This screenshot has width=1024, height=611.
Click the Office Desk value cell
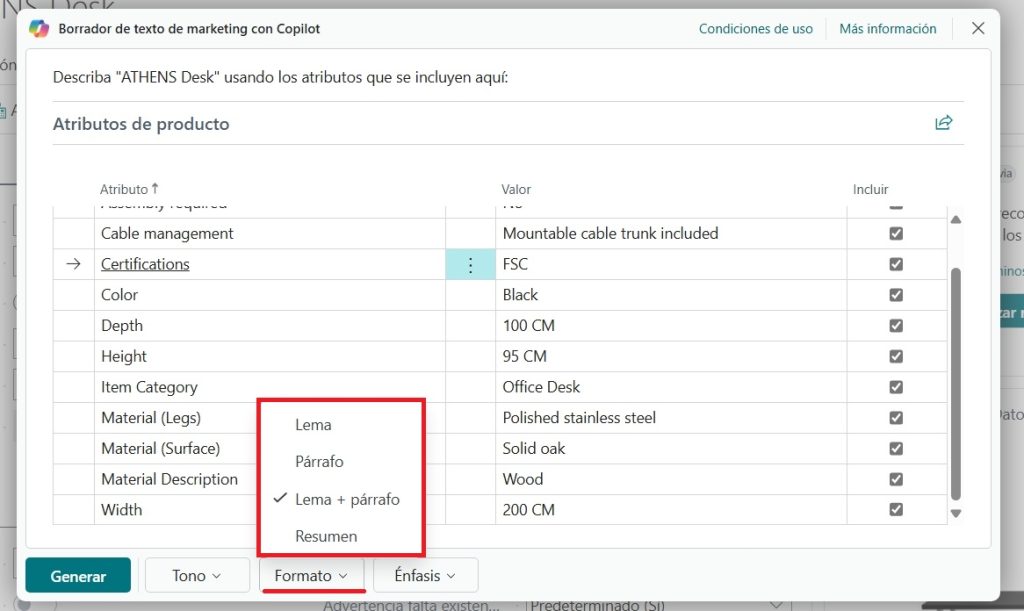coord(671,387)
